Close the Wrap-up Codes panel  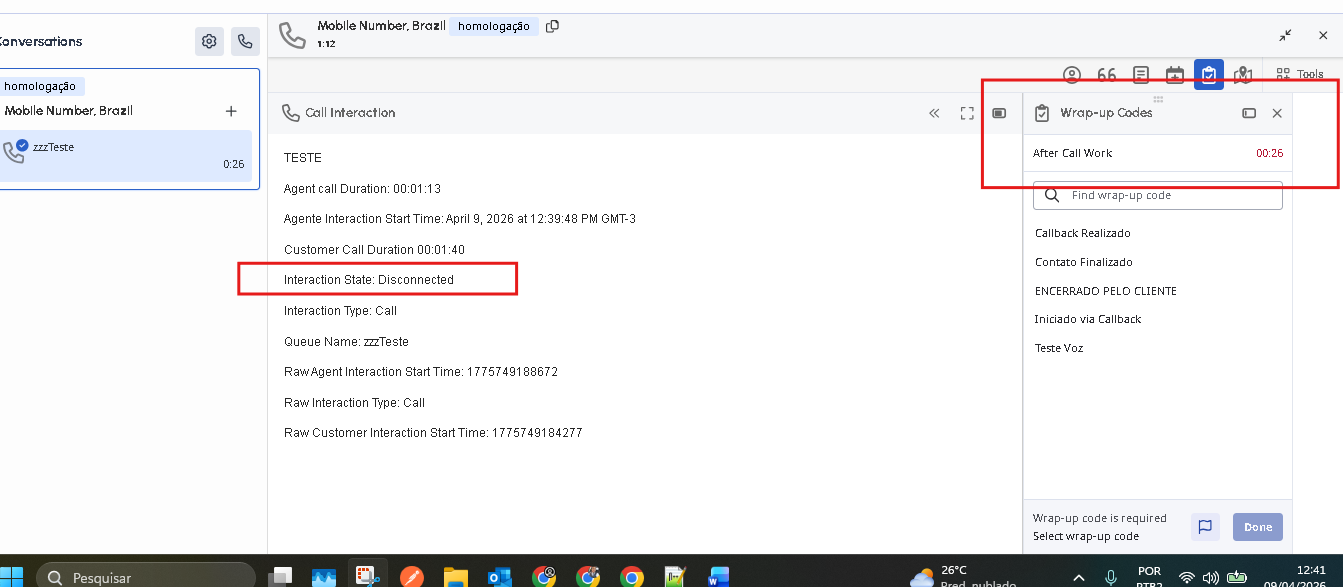tap(1277, 113)
